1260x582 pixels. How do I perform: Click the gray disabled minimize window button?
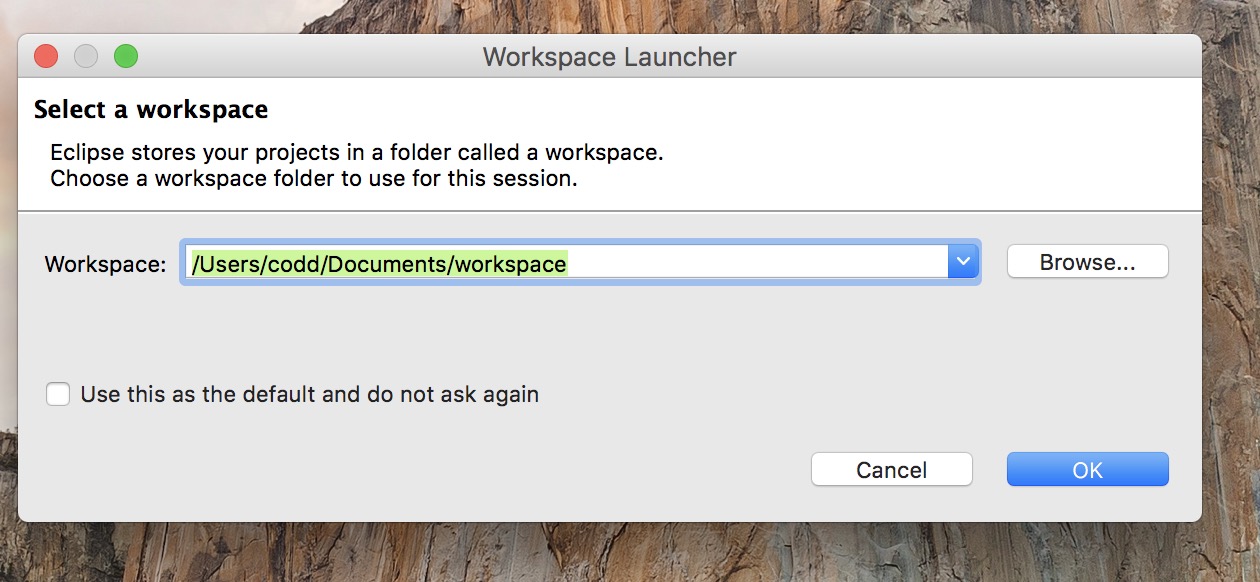point(86,56)
